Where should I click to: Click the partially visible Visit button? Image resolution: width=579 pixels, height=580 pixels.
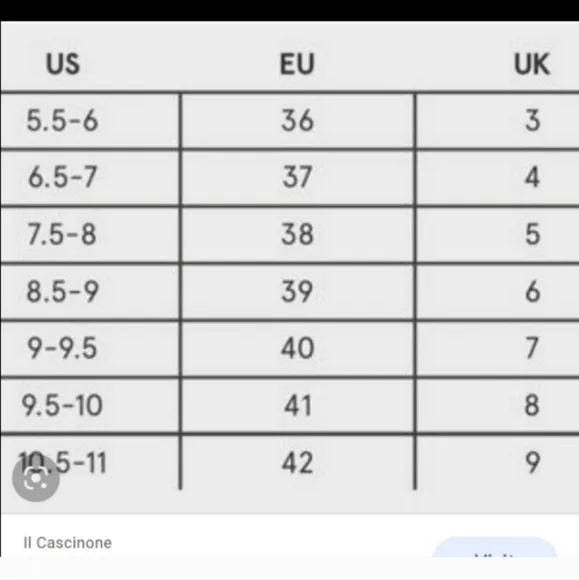click(x=495, y=547)
